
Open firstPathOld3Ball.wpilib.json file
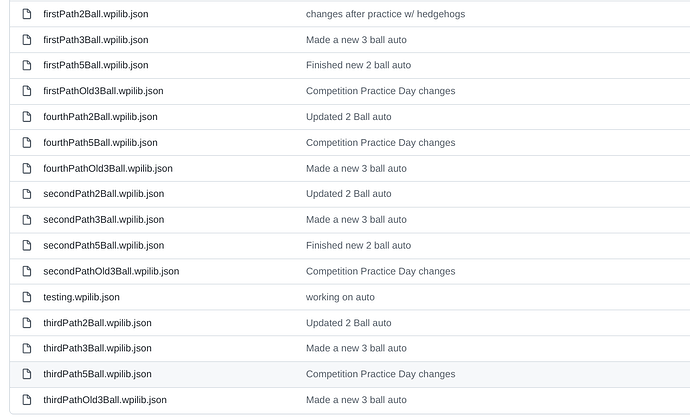pyautogui.click(x=103, y=91)
